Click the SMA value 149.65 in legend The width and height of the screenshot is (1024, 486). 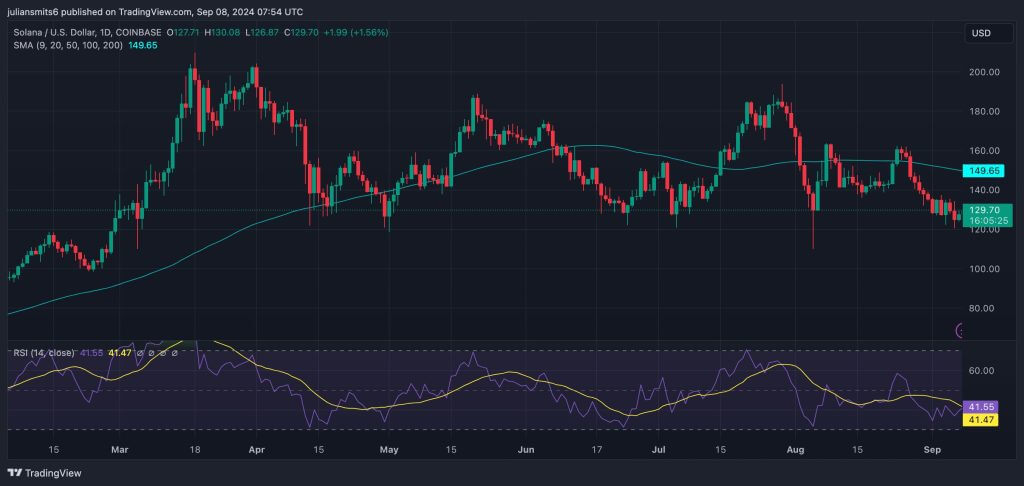pyautogui.click(x=143, y=45)
